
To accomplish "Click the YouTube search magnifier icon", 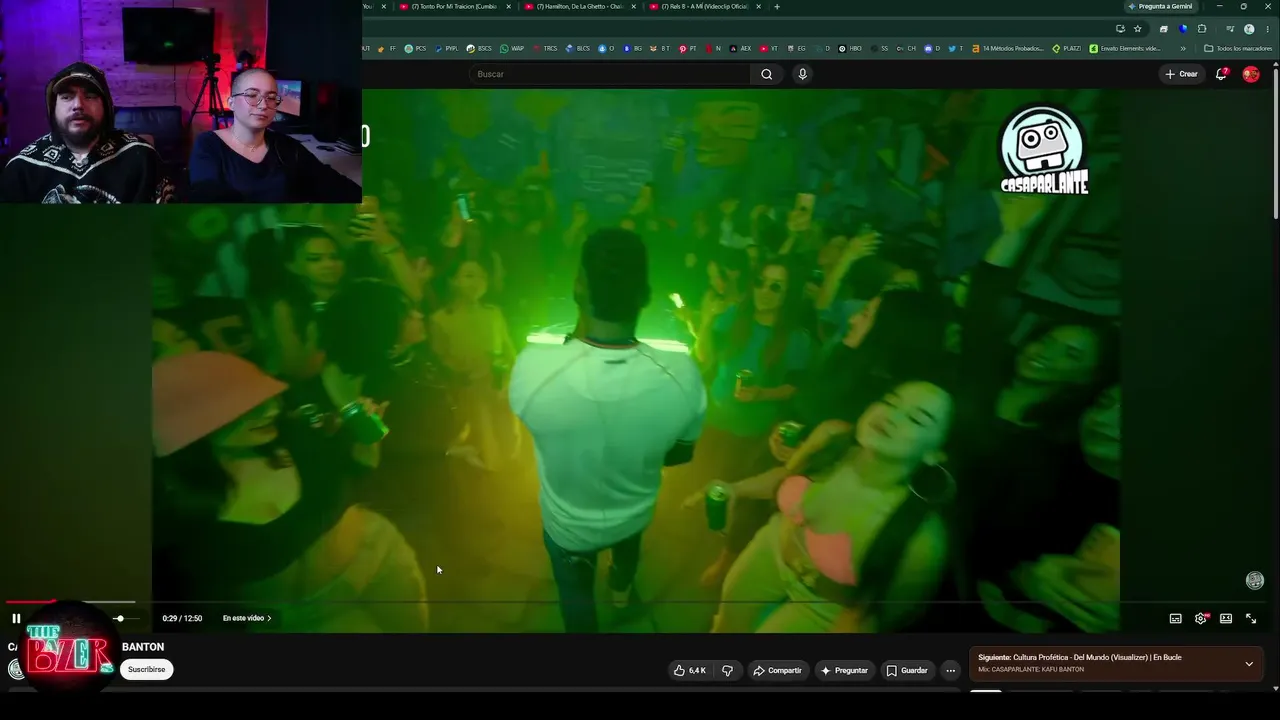I will pos(766,74).
